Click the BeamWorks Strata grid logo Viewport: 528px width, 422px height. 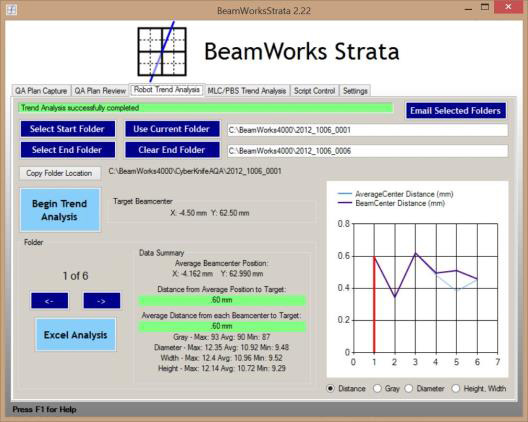click(x=162, y=51)
